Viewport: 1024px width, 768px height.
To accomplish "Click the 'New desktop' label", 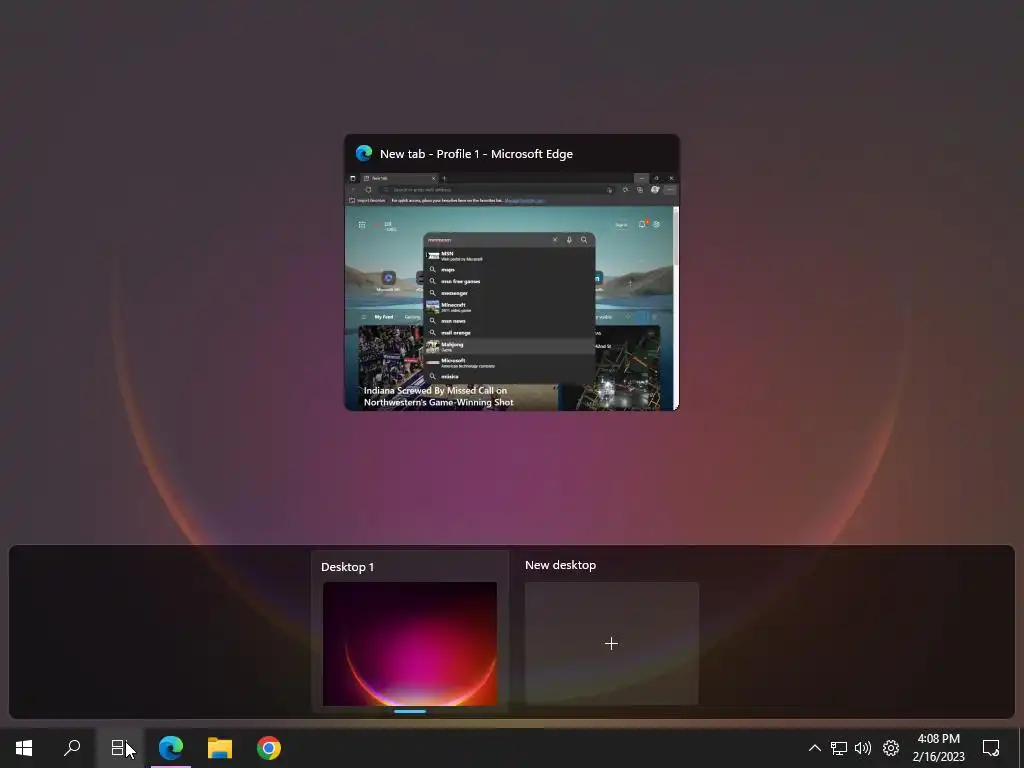I will tap(560, 565).
